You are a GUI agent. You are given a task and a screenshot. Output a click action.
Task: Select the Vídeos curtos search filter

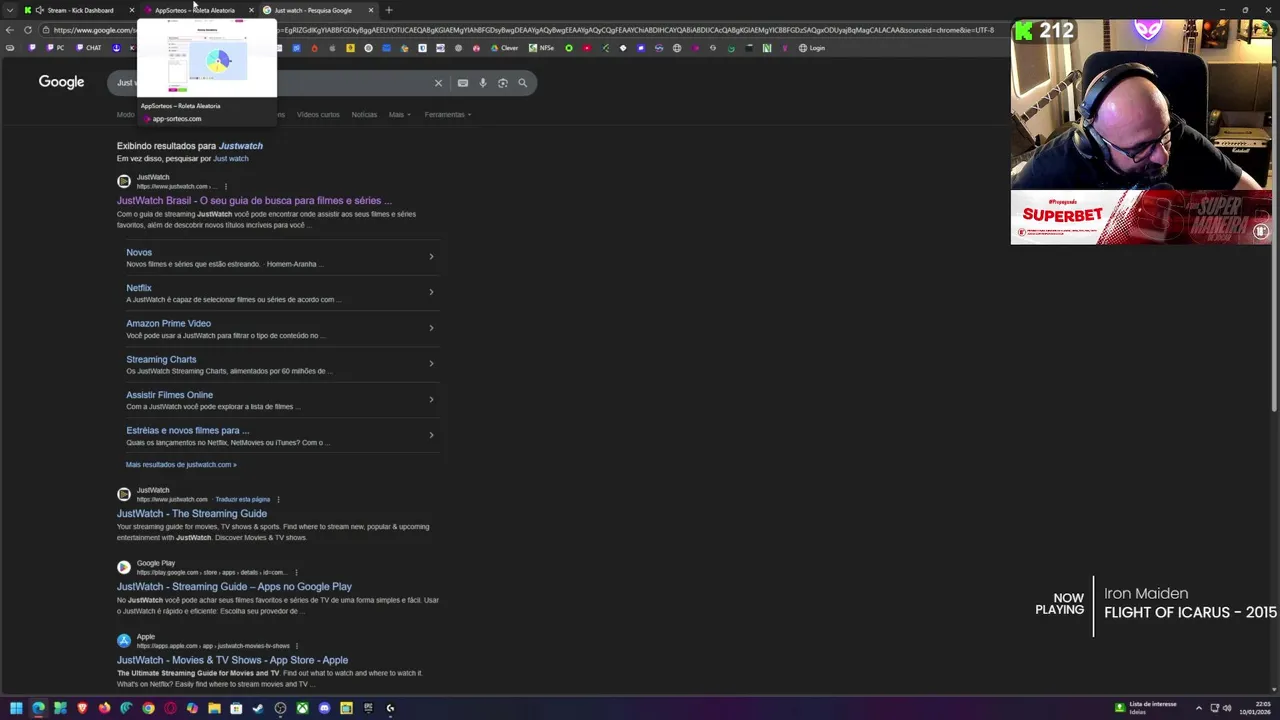(x=318, y=114)
